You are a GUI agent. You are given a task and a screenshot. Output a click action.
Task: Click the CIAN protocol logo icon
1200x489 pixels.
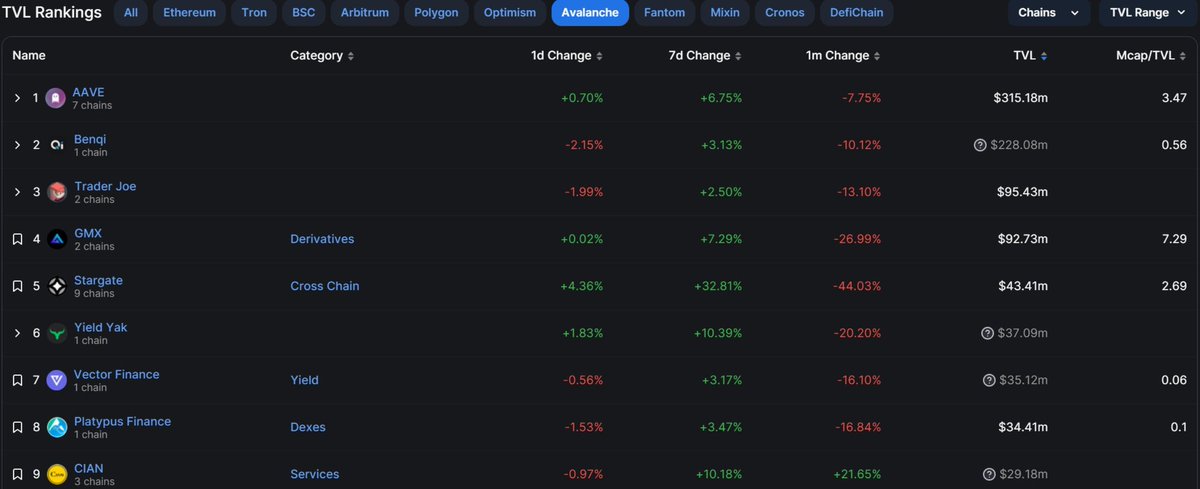tap(56, 474)
